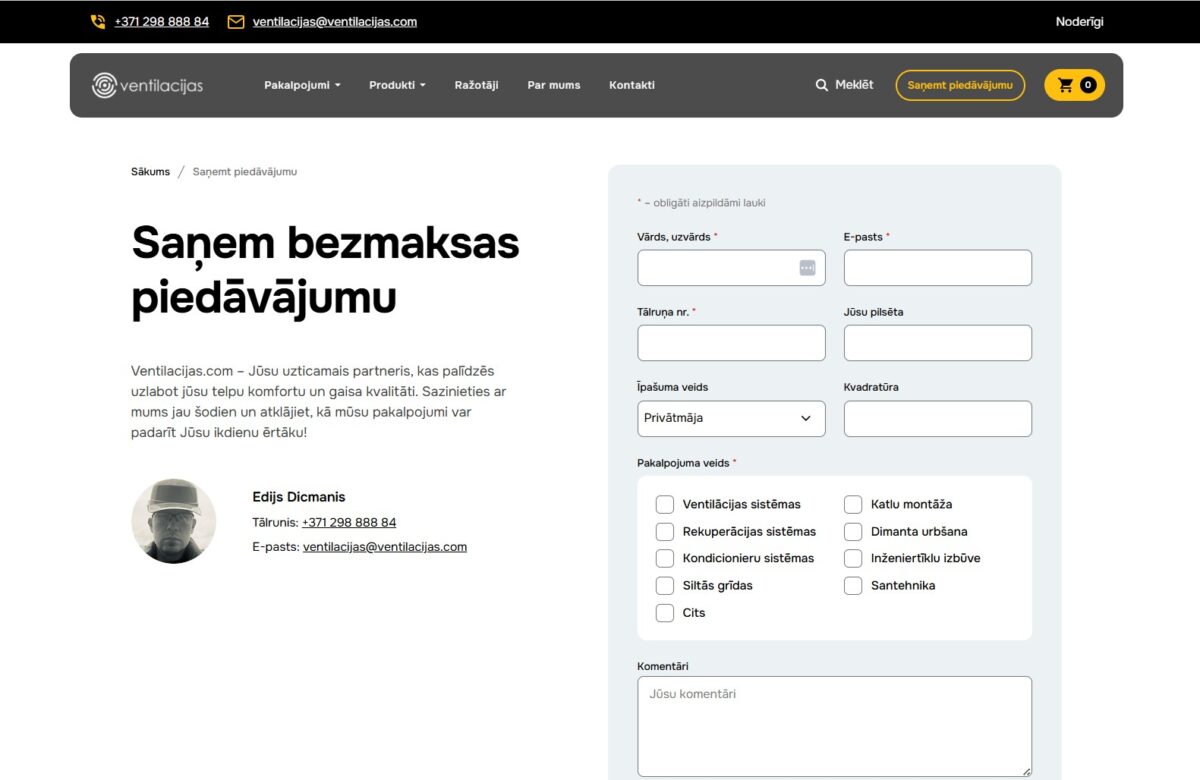Check Inženiertīklu izbūve option

point(853,558)
